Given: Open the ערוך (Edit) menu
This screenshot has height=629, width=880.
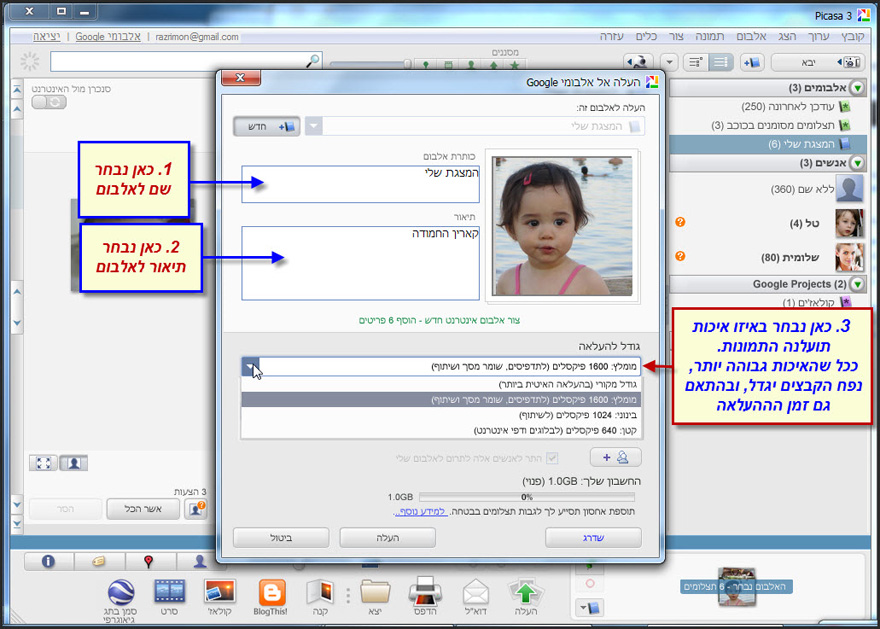Looking at the screenshot, I should tap(818, 36).
